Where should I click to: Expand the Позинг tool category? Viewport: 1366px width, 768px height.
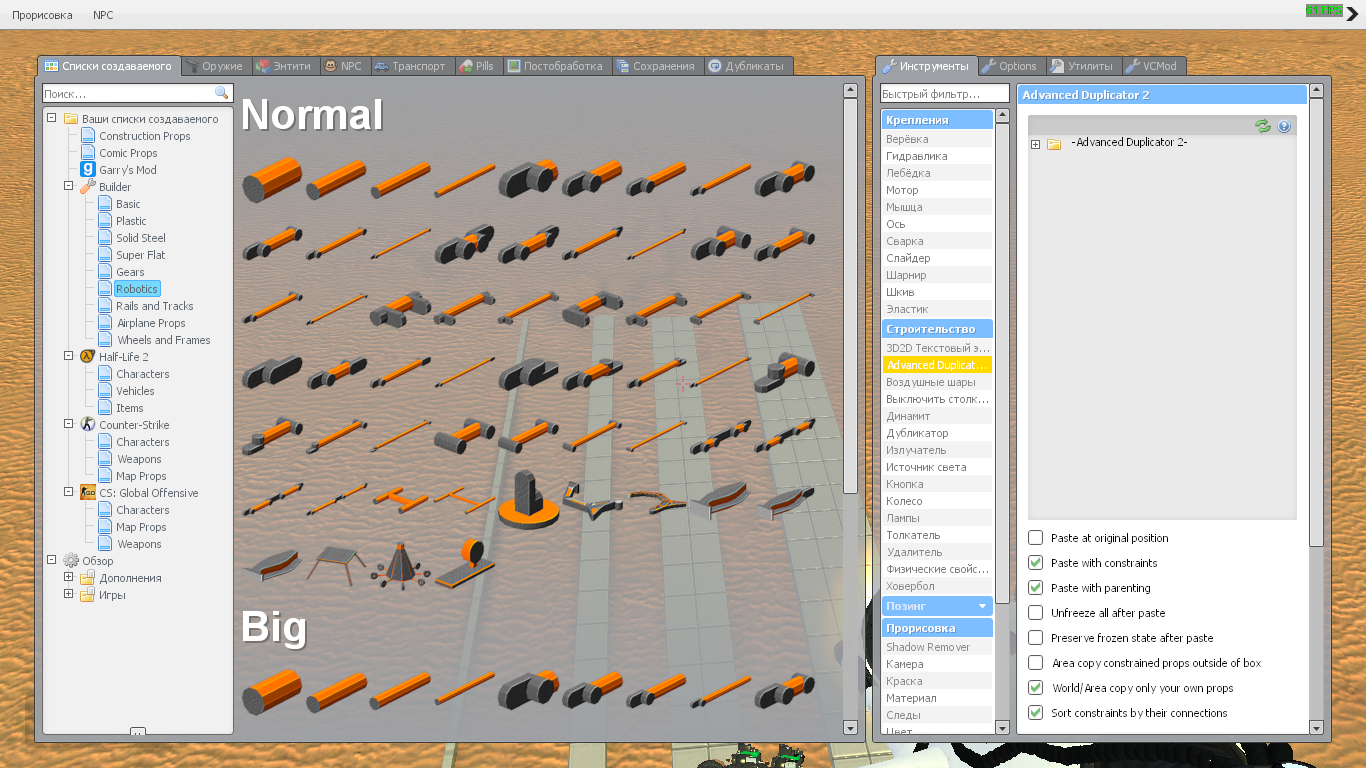coord(937,606)
